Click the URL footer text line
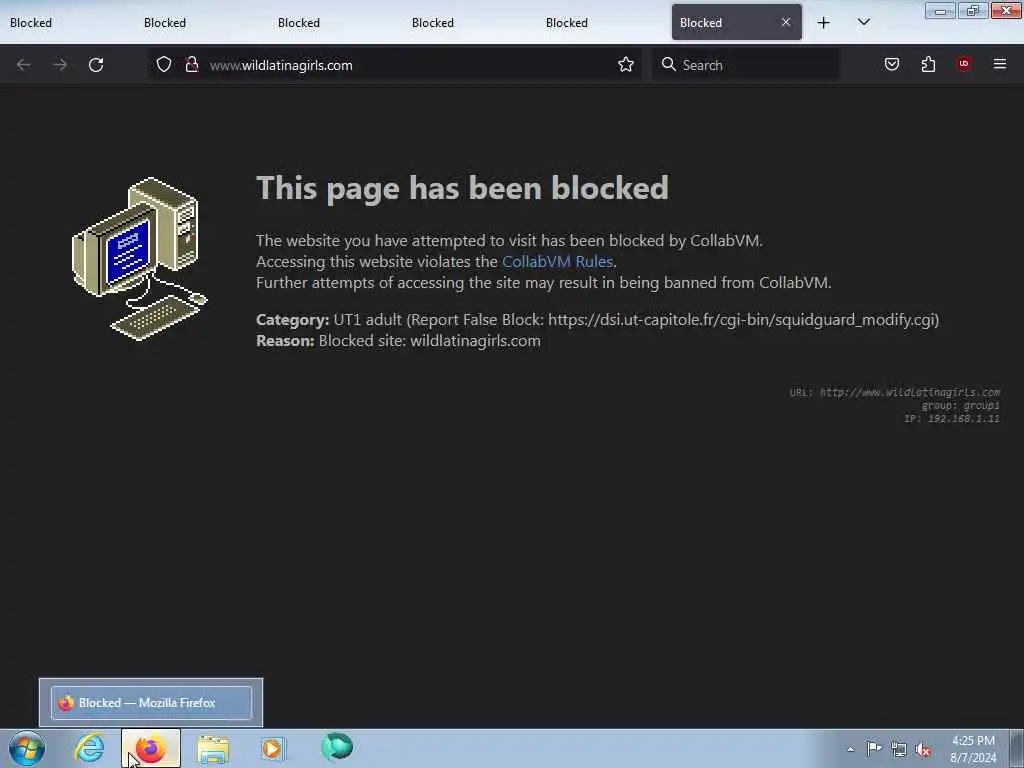 point(895,392)
